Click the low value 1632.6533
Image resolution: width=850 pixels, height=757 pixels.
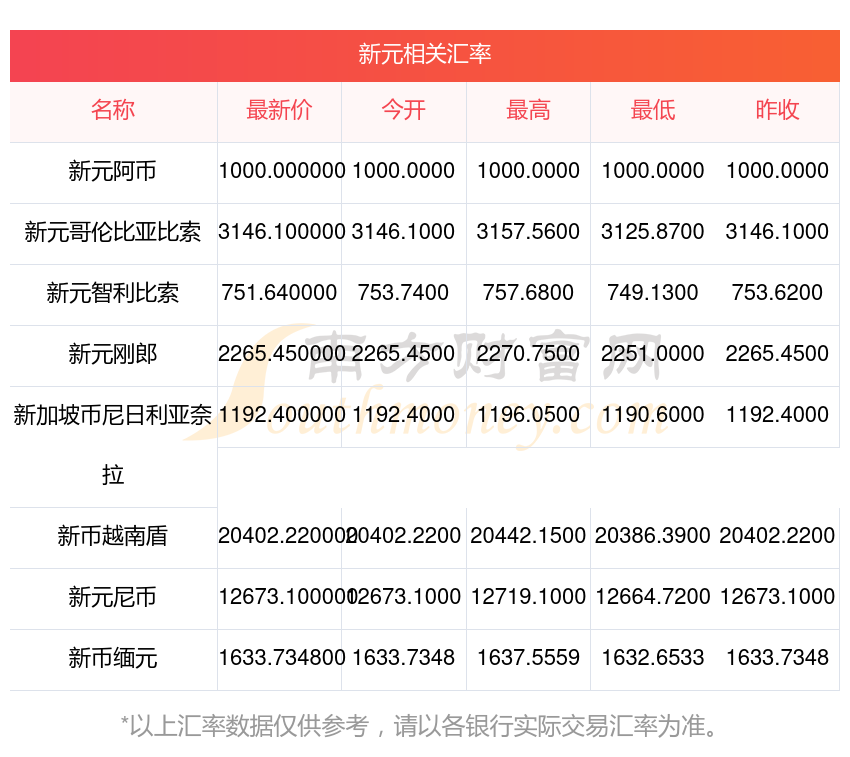[x=653, y=658]
